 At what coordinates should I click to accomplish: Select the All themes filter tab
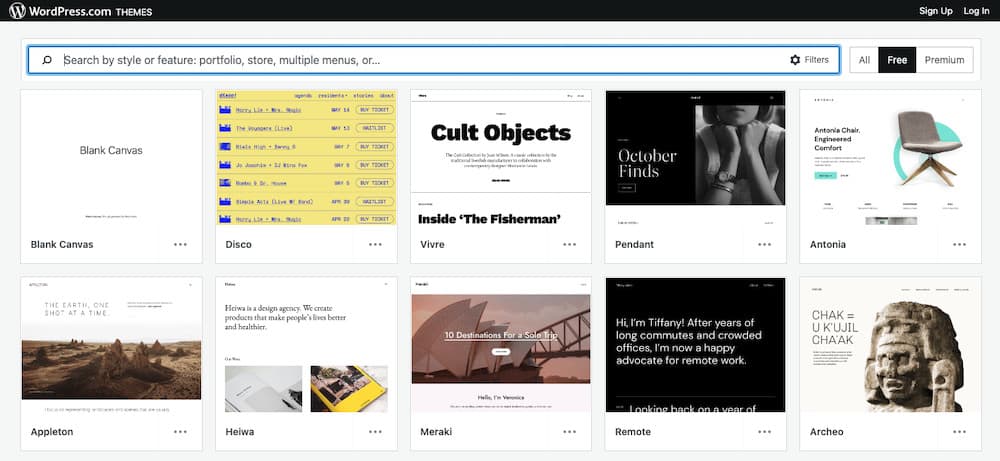pyautogui.click(x=864, y=60)
